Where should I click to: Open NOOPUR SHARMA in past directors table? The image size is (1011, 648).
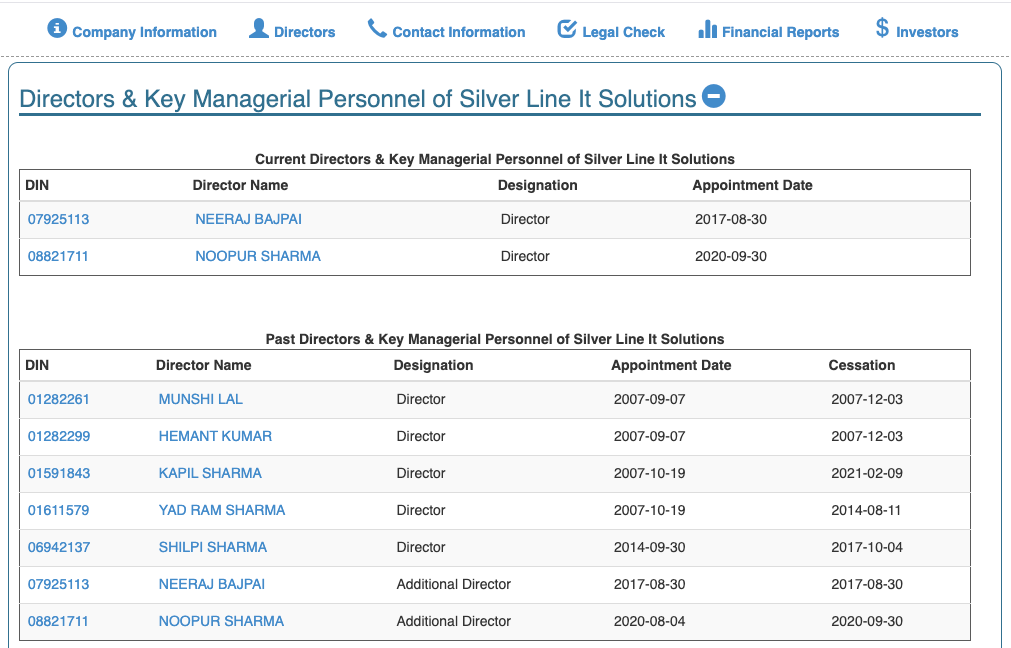click(221, 621)
